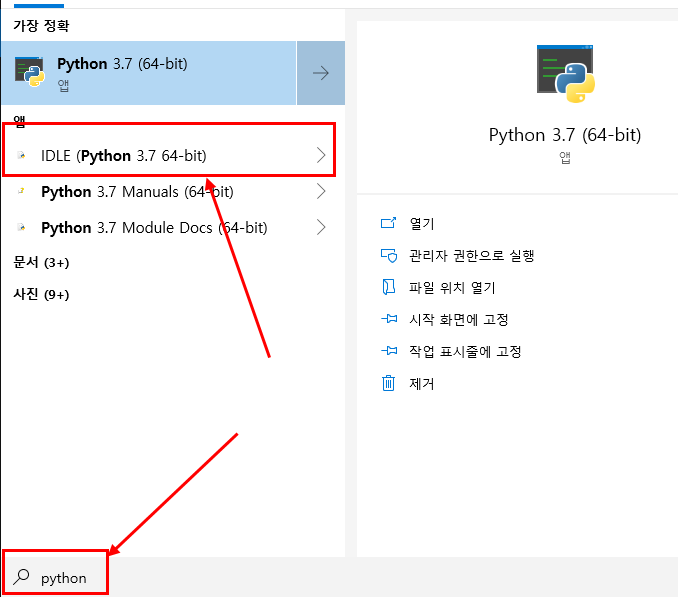Viewport: 678px width, 597px height.
Task: Expand chevron for Python 3.7 Manuals
Action: (321, 191)
